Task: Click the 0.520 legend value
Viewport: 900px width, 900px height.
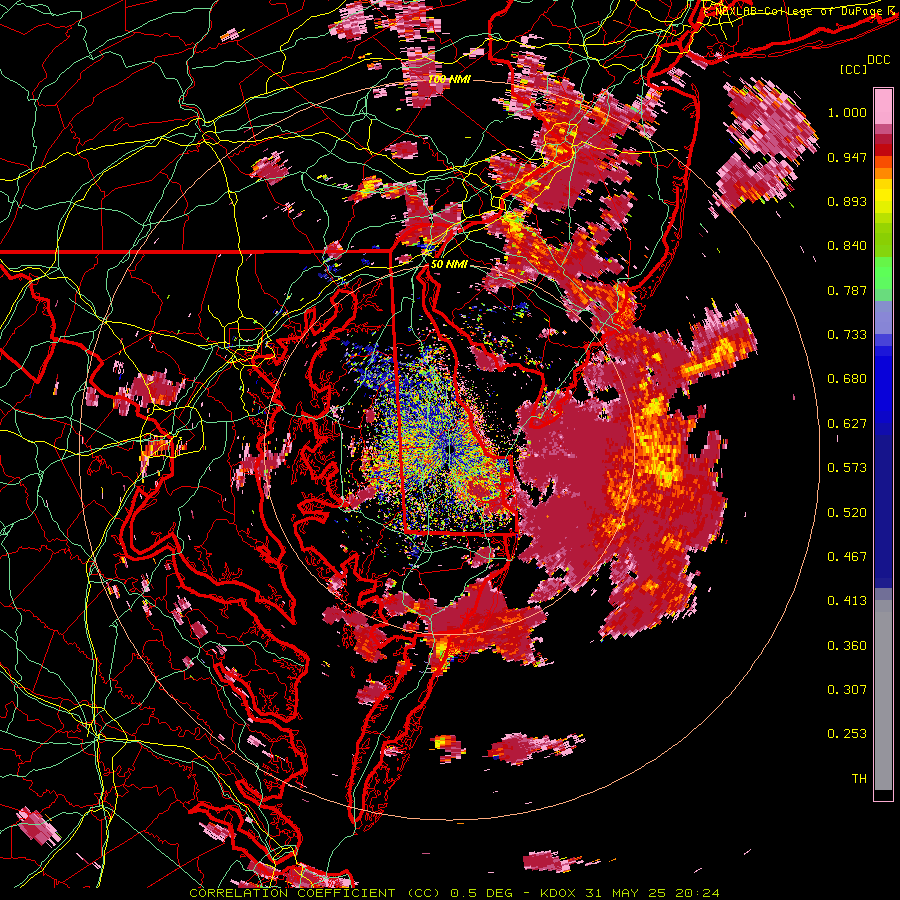Action: click(x=847, y=513)
